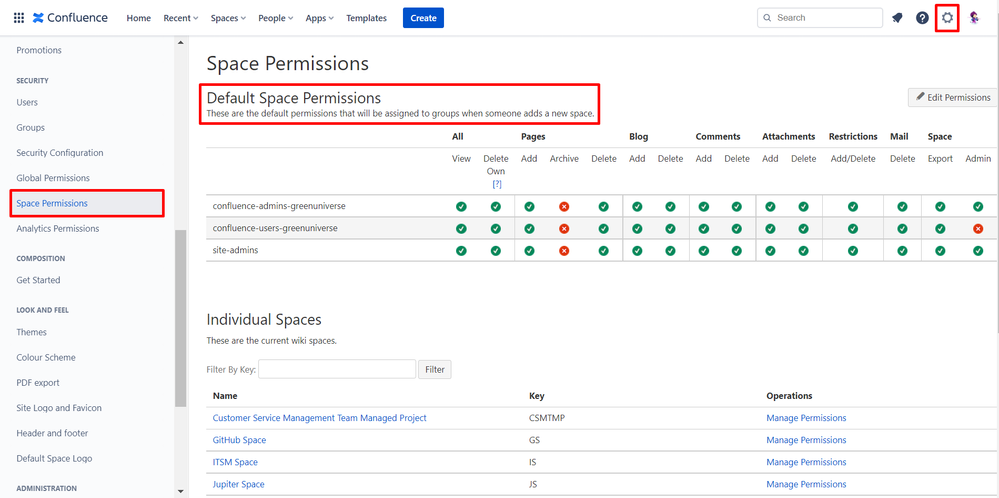Click Restrictions Add/Delete check for confluence-admins-greenuniverse
This screenshot has width=999, height=498.
[x=853, y=206]
